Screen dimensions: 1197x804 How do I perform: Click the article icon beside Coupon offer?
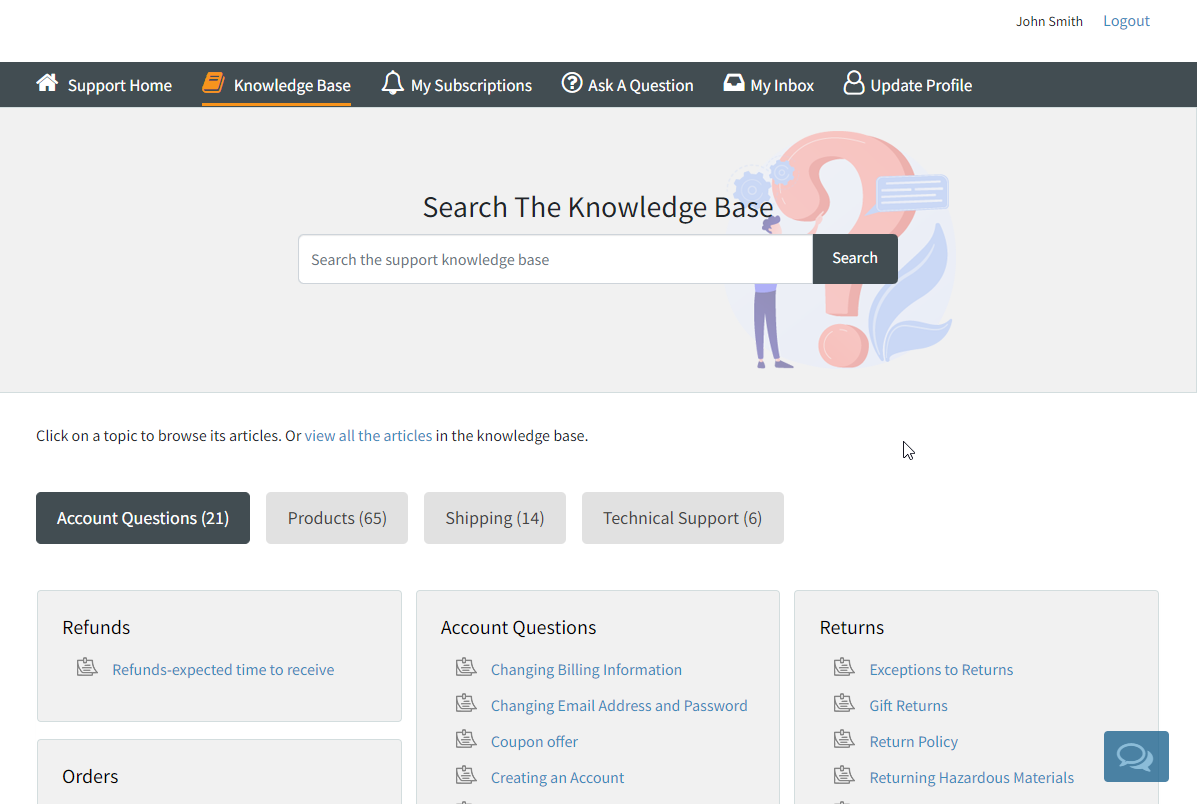tap(466, 739)
